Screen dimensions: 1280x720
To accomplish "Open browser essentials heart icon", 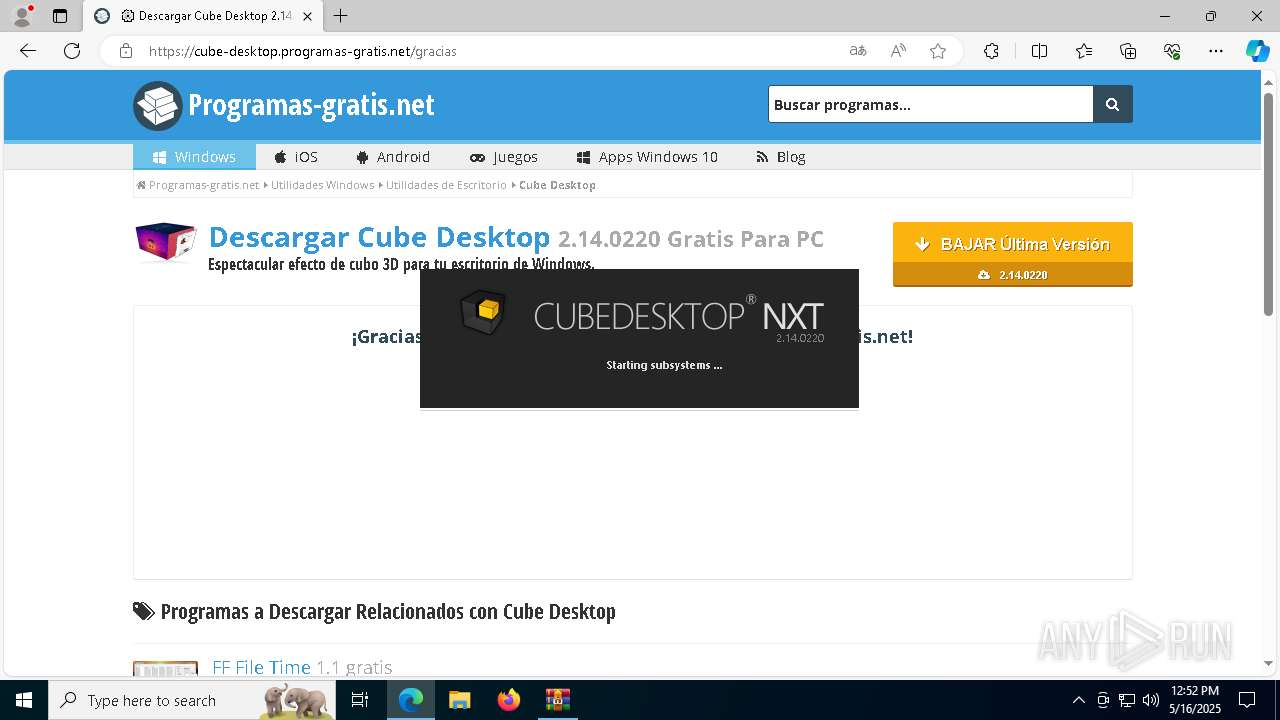I will click(1172, 51).
